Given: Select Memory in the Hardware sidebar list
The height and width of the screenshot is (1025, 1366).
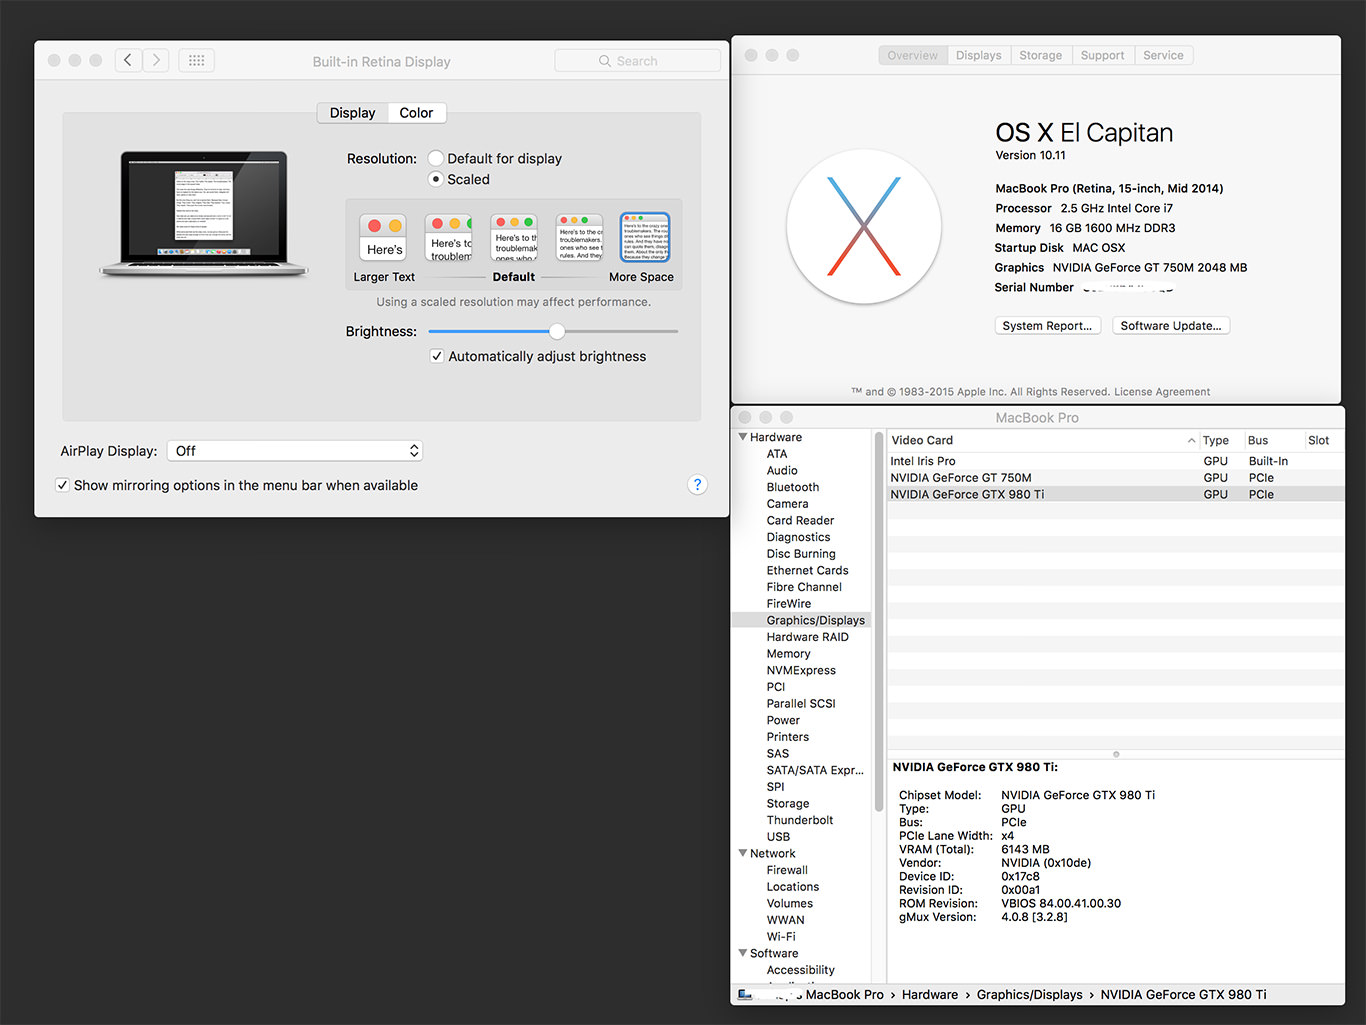Looking at the screenshot, I should click(x=788, y=654).
